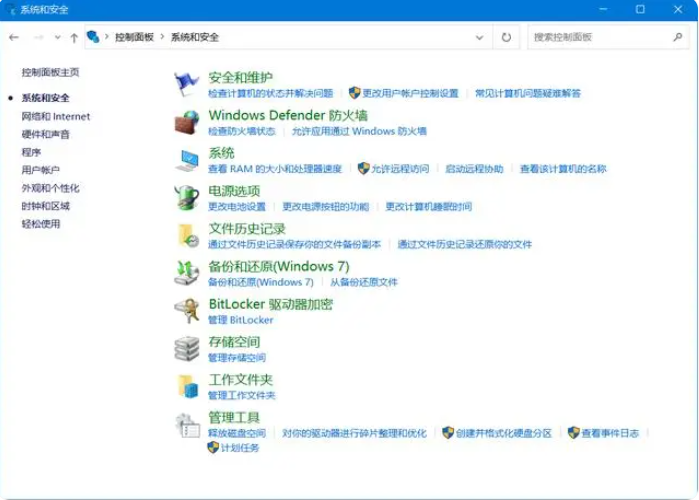This screenshot has width=699, height=500.
Task: Click the 安全和维护 flag icon
Action: pyautogui.click(x=187, y=84)
